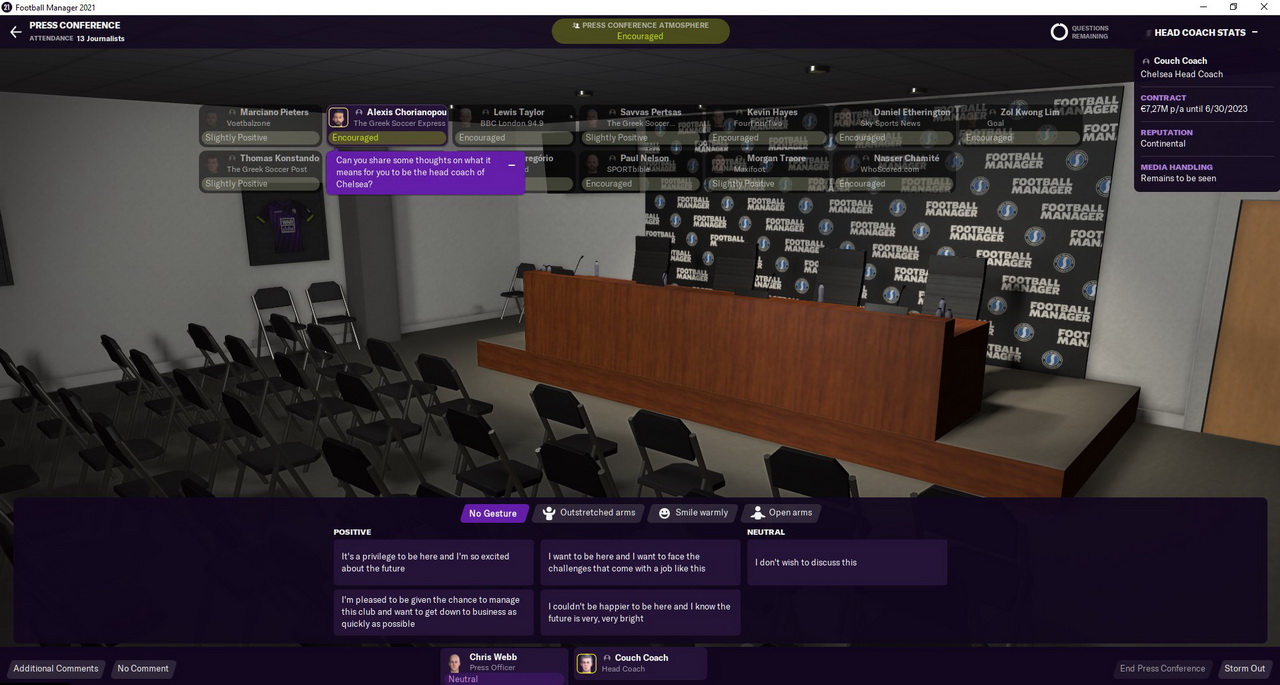Answer "It's a privilege to be here"
The image size is (1280, 685).
pyautogui.click(x=433, y=563)
